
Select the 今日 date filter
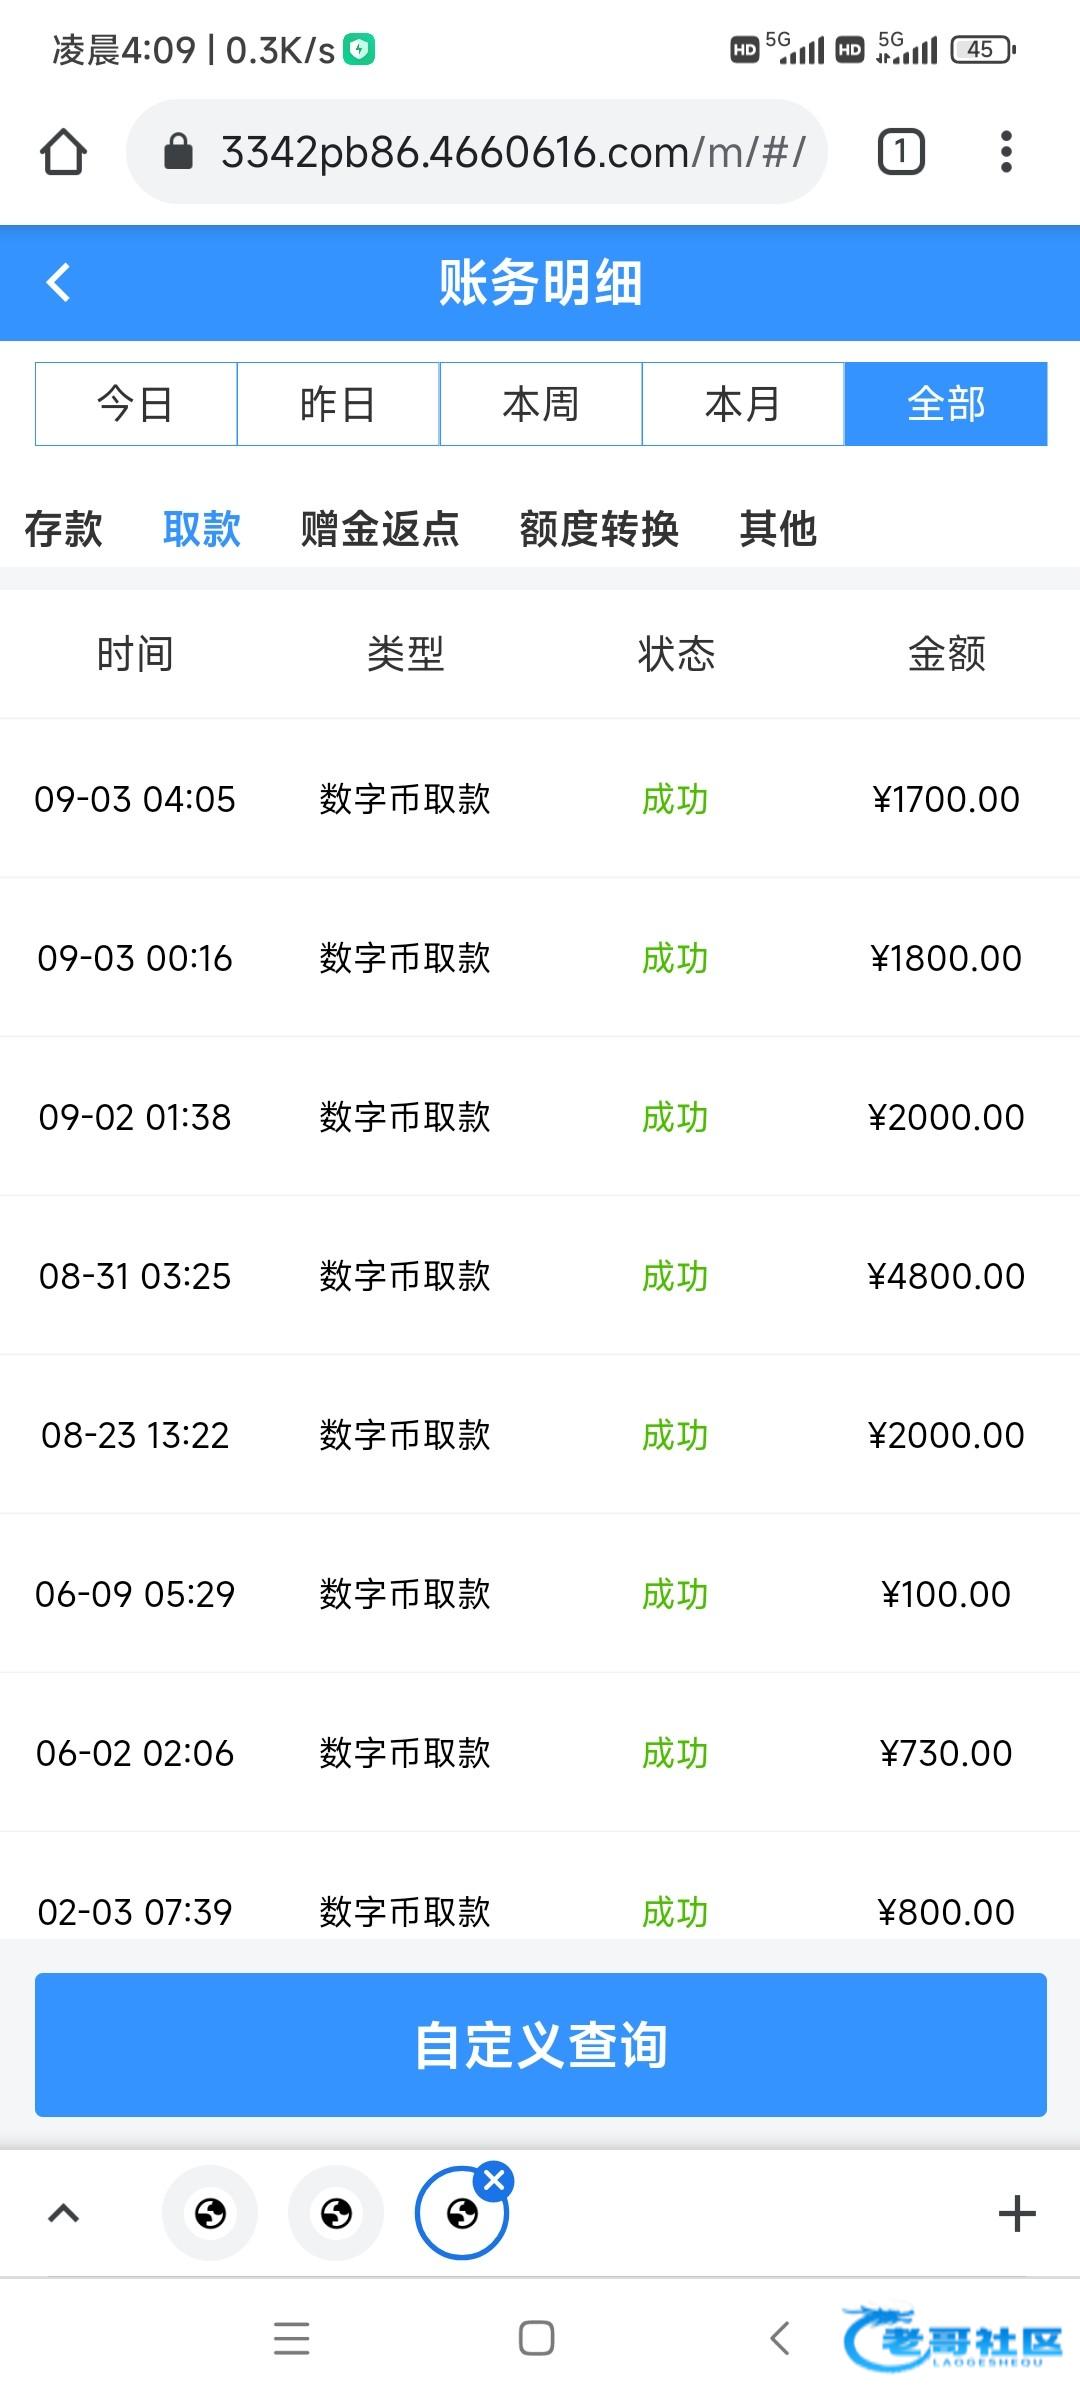(136, 404)
